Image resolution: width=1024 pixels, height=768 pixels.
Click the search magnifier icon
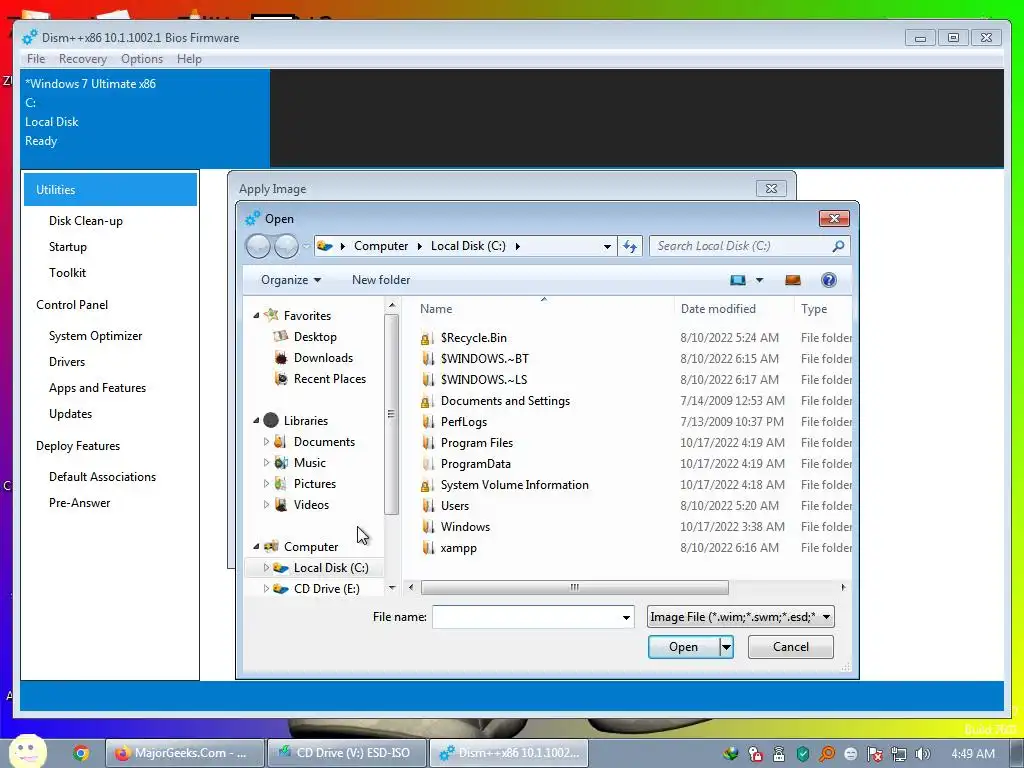tap(839, 246)
